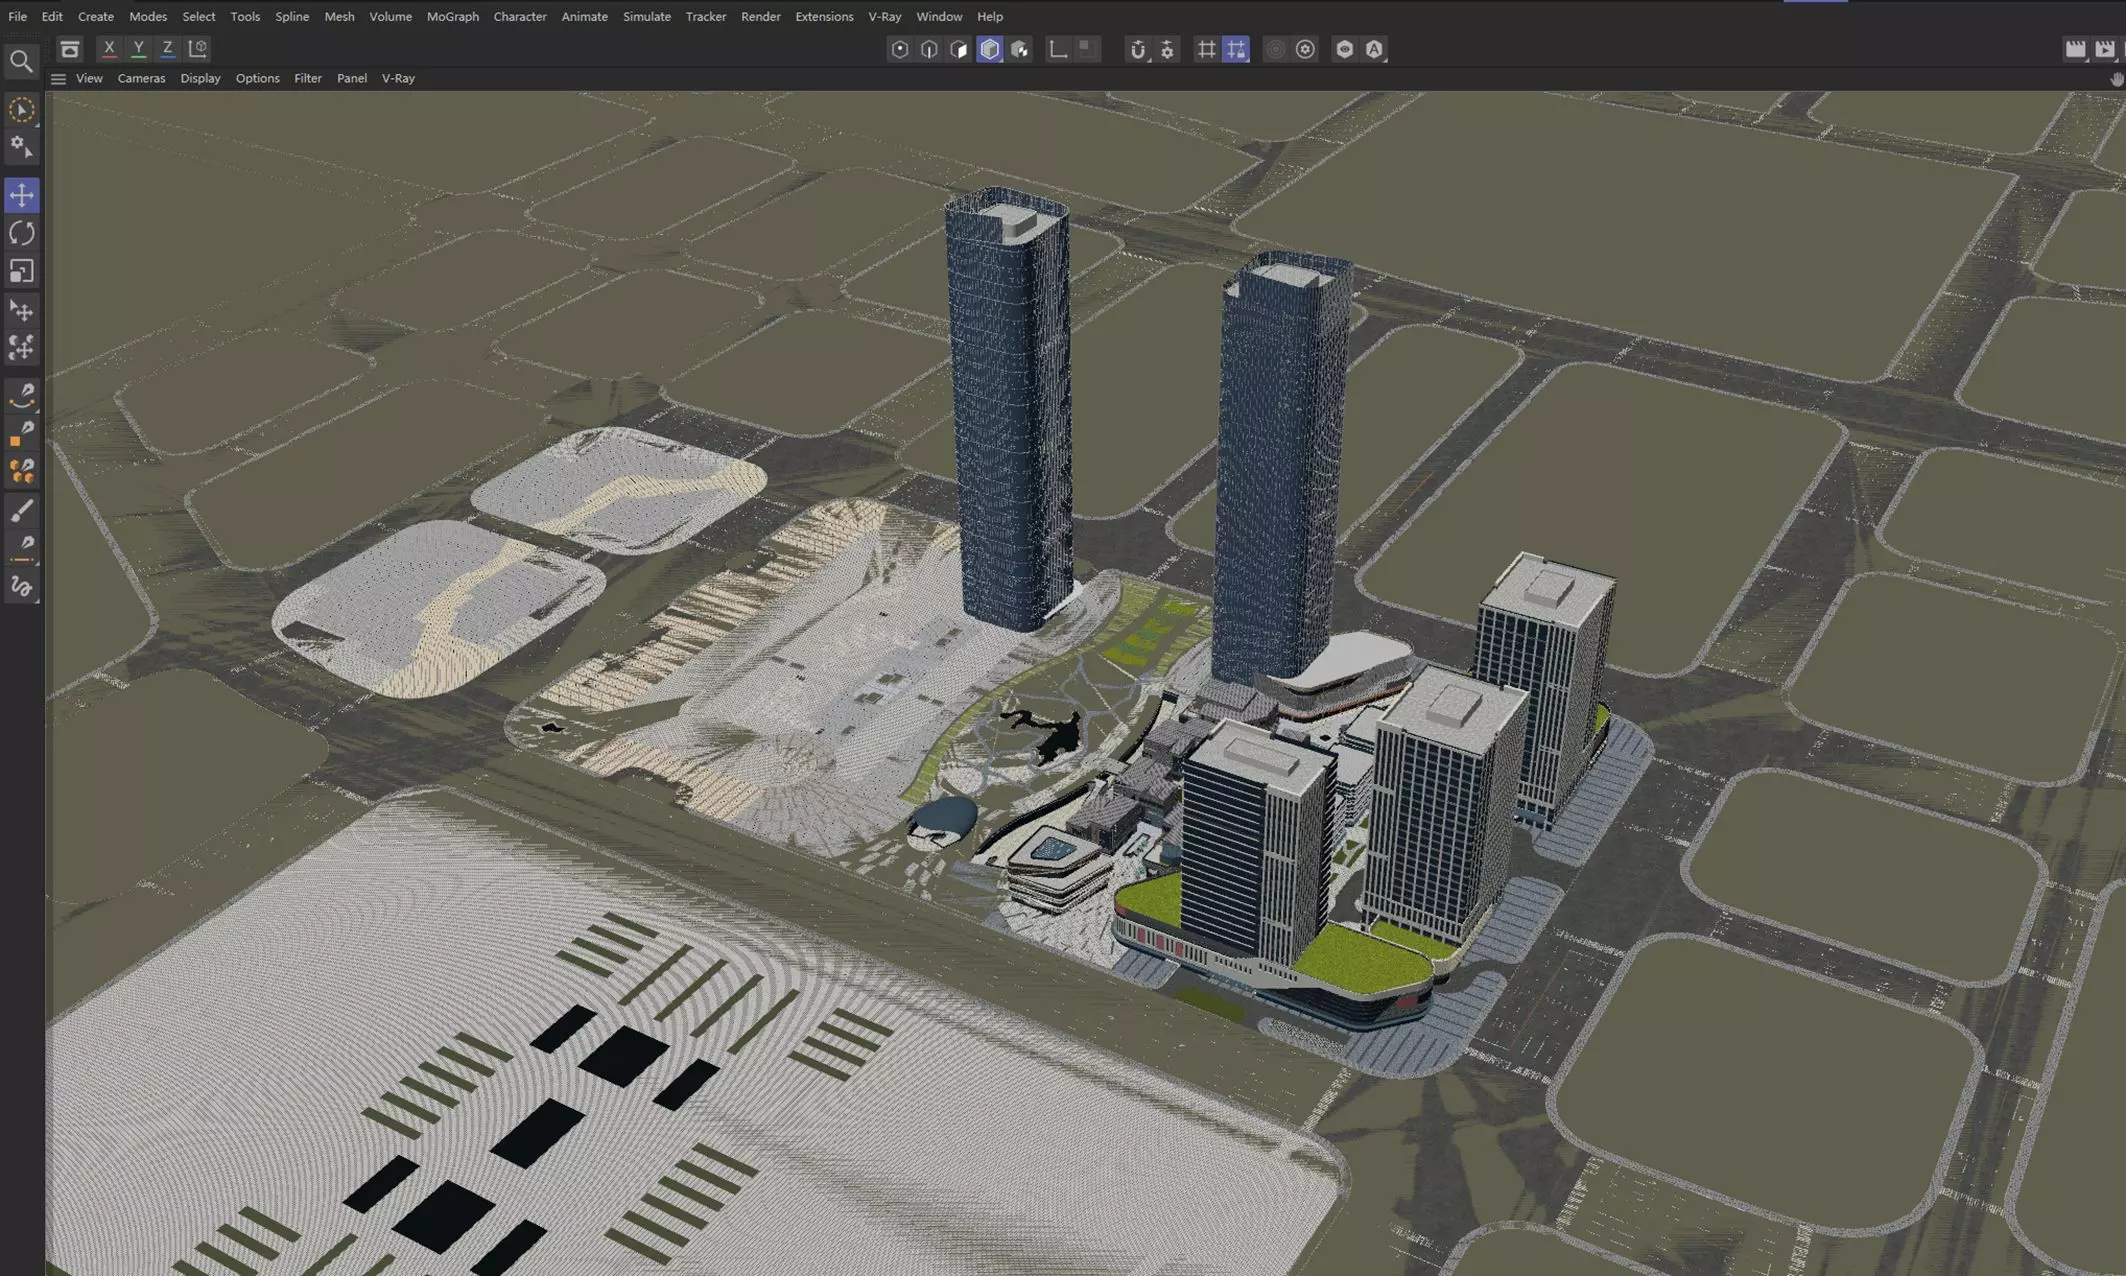Screen dimensions: 2126x1276
Task: Toggle the coordinate system (world/object)
Action: (x=198, y=48)
